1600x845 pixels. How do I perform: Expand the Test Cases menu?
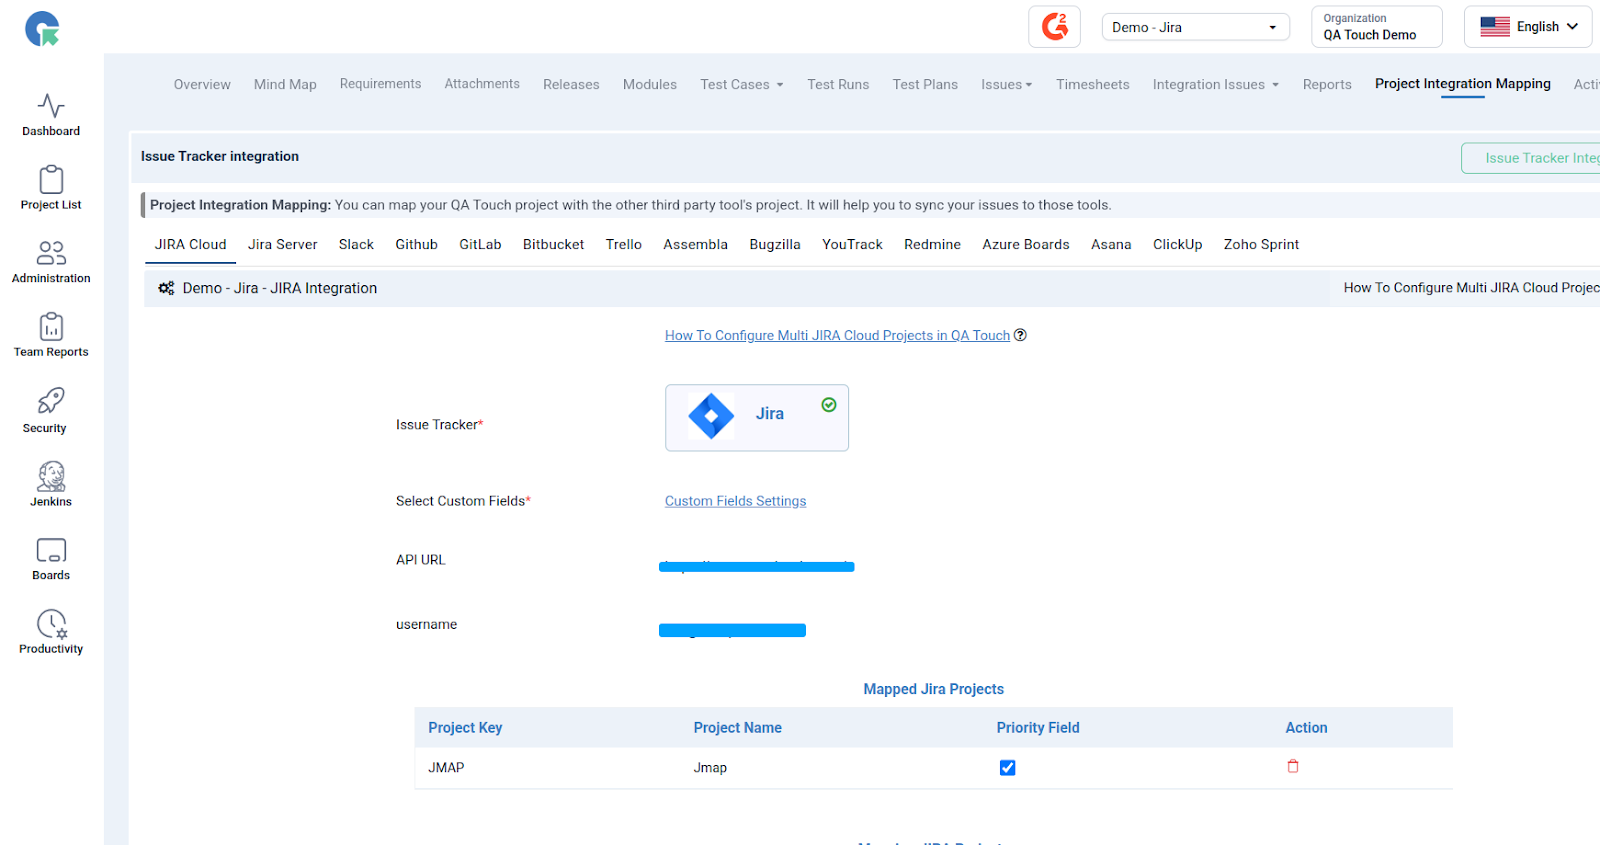point(741,85)
